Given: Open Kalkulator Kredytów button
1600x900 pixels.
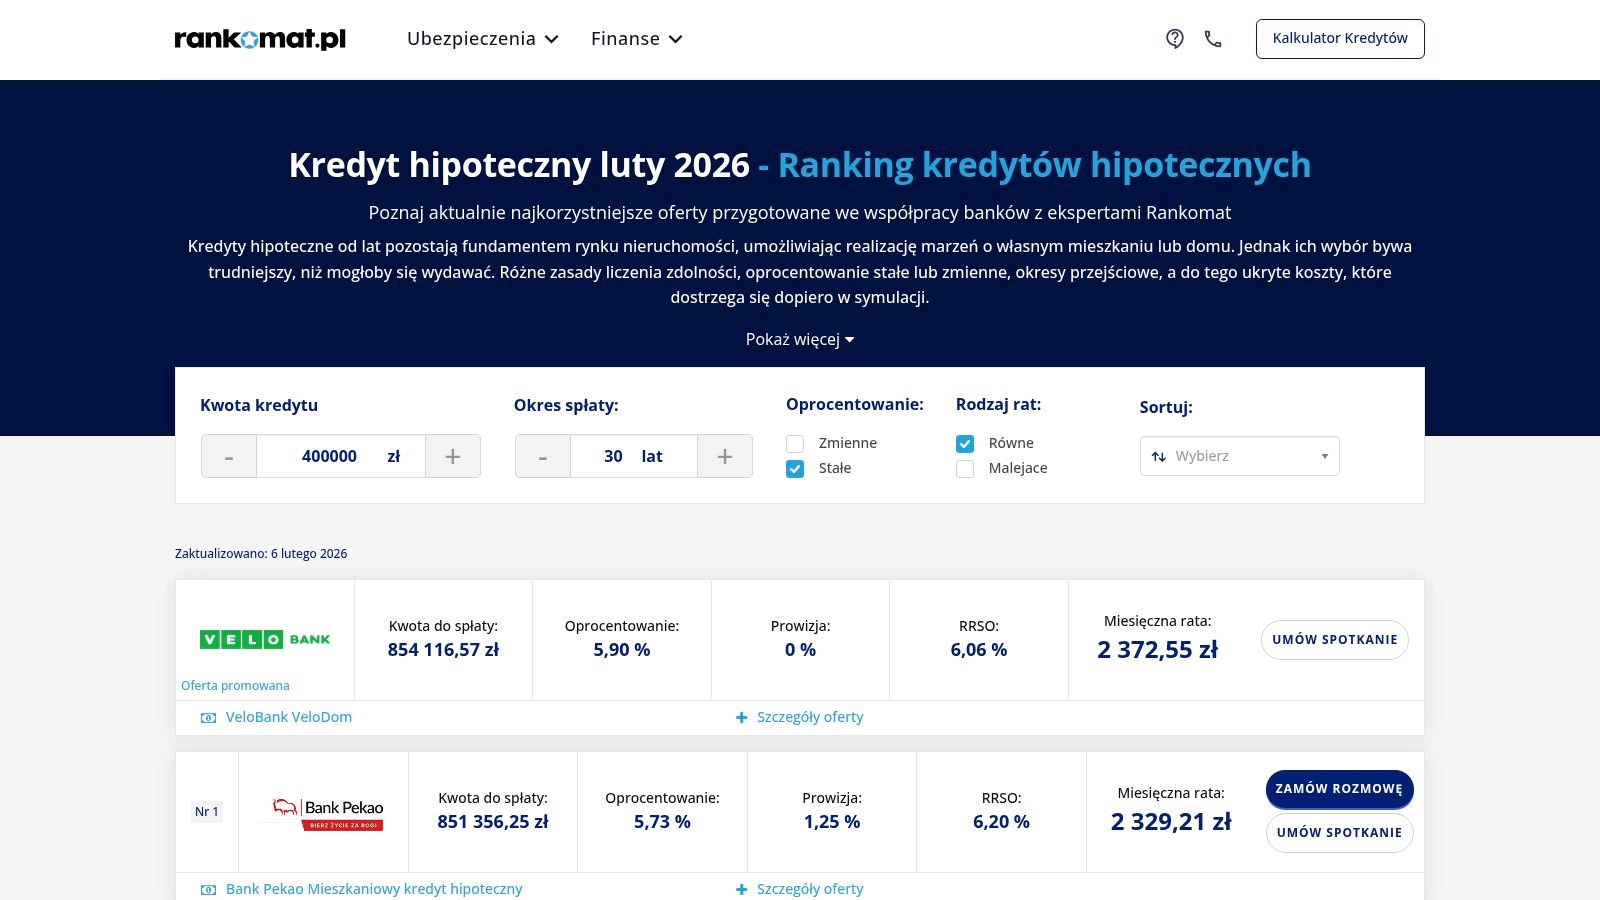Looking at the screenshot, I should tap(1340, 39).
